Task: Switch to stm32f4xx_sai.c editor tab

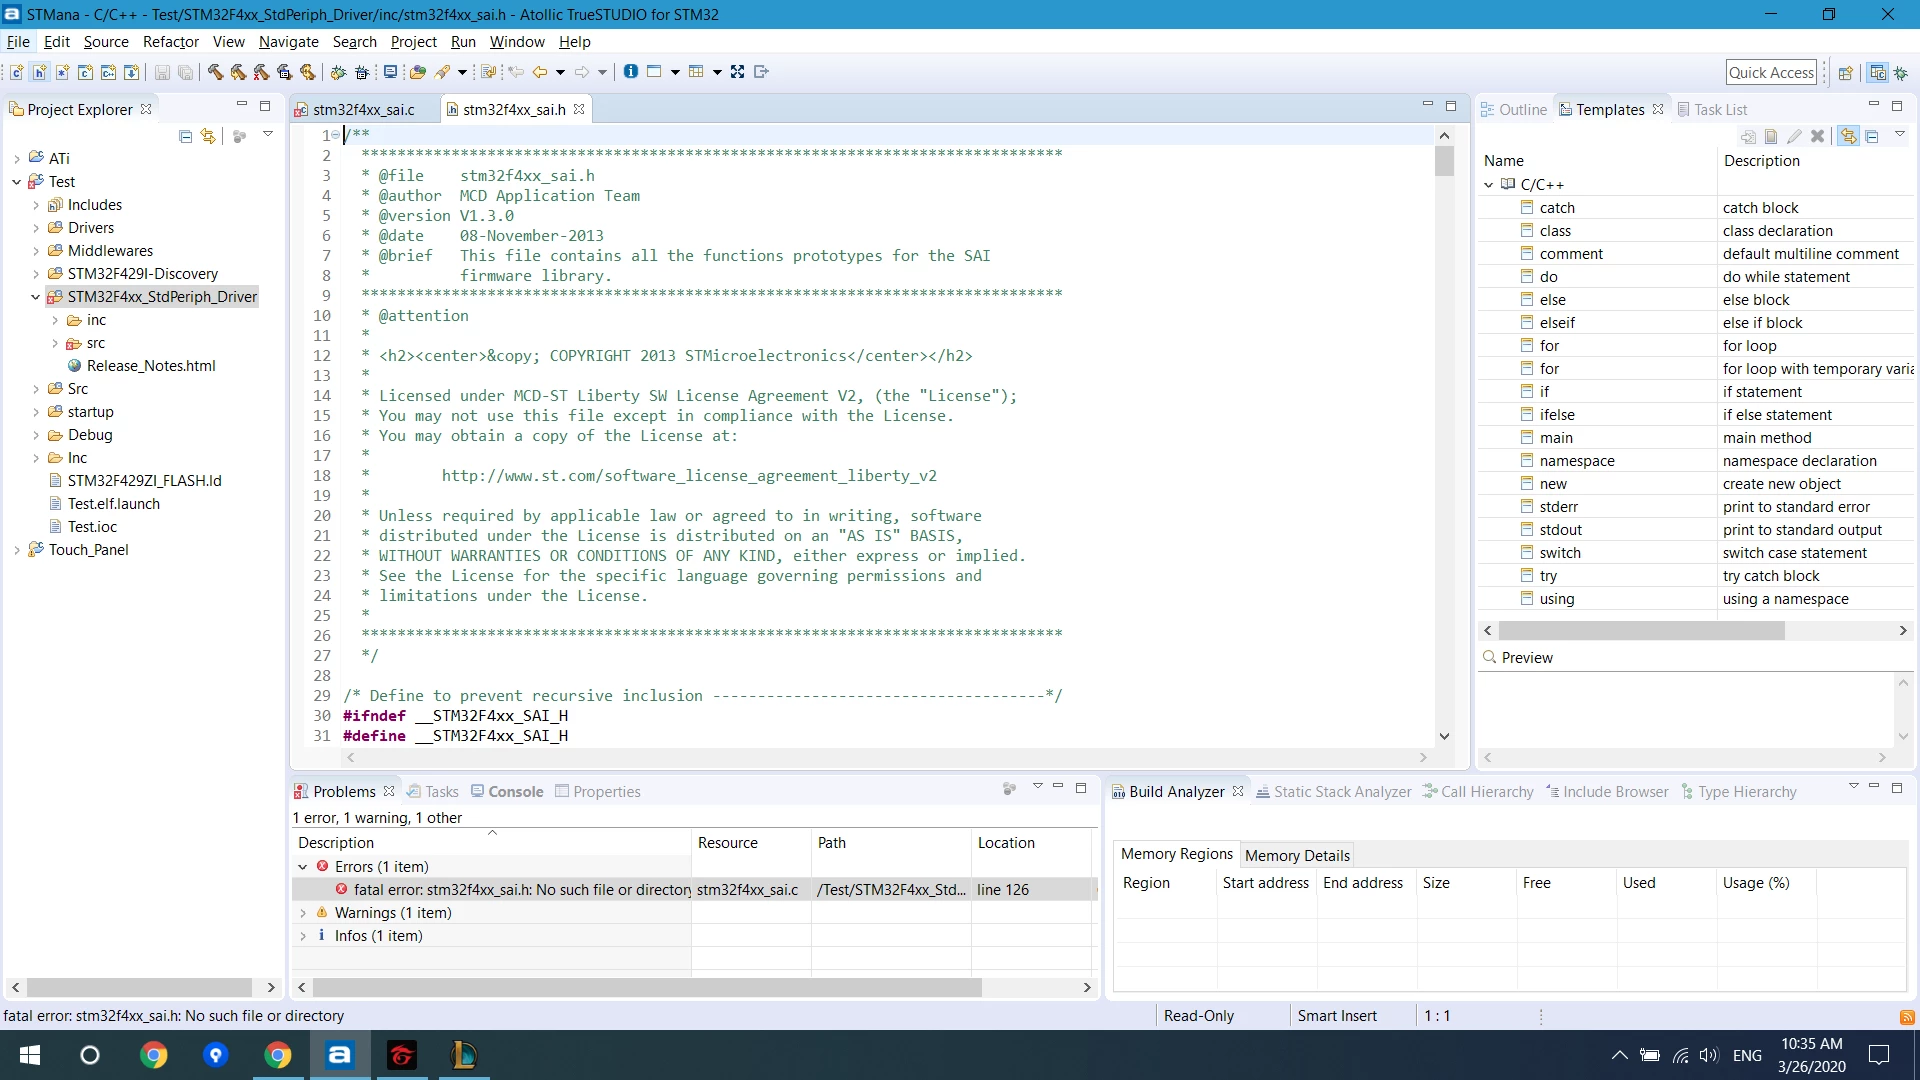Action: (x=363, y=110)
